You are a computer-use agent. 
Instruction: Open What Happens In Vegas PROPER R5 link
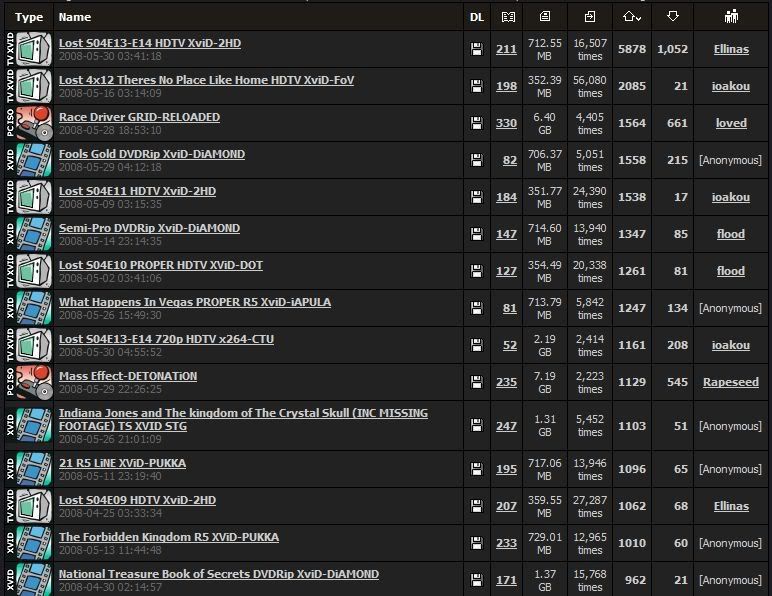[x=194, y=302]
